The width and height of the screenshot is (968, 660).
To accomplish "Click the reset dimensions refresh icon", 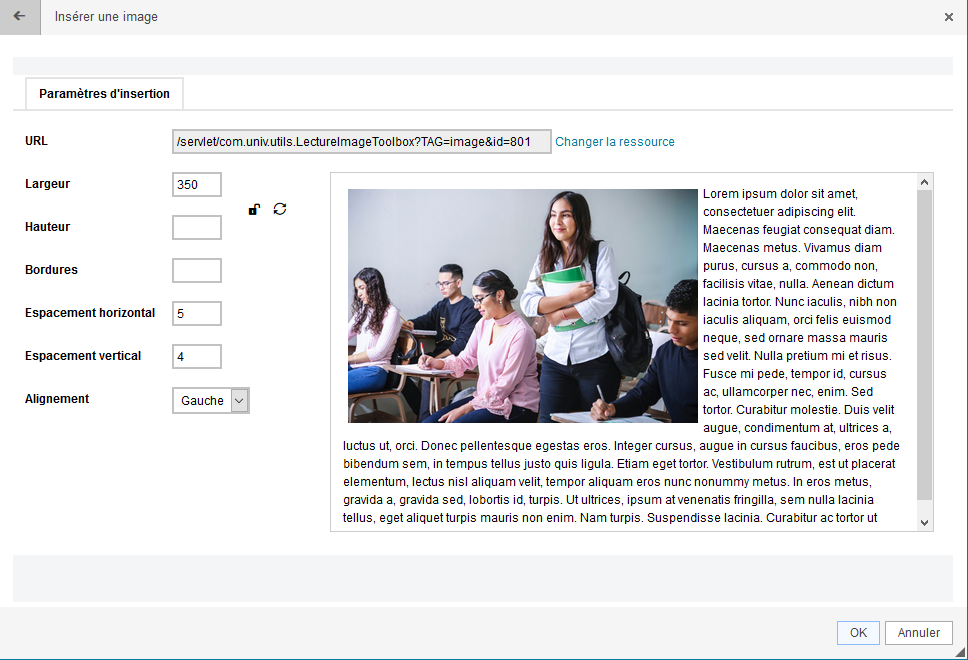I will [280, 209].
